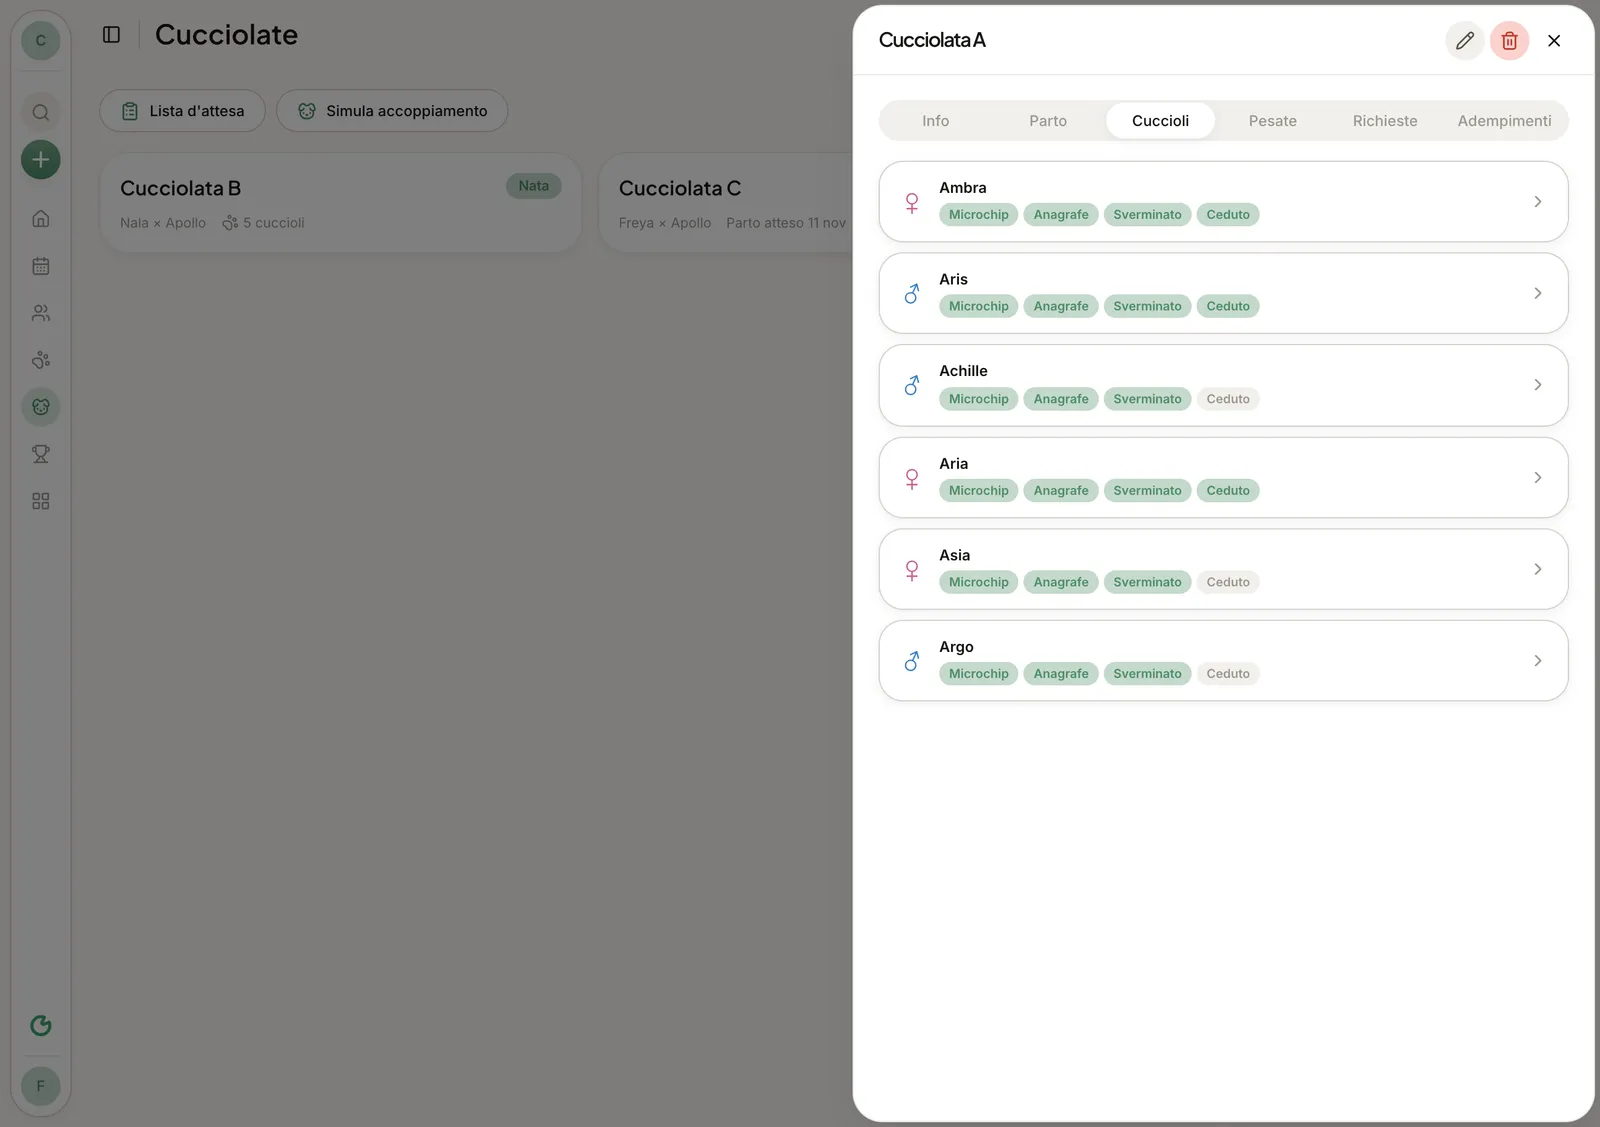Open the Richieste tab

pos(1385,121)
